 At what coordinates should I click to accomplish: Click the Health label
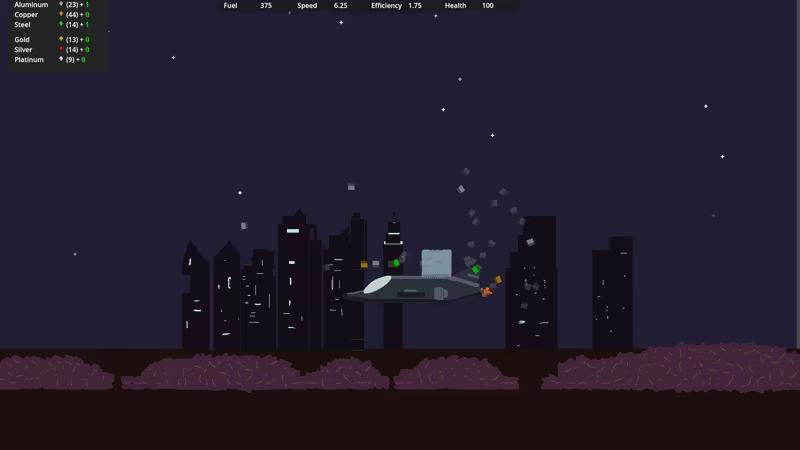click(x=455, y=6)
